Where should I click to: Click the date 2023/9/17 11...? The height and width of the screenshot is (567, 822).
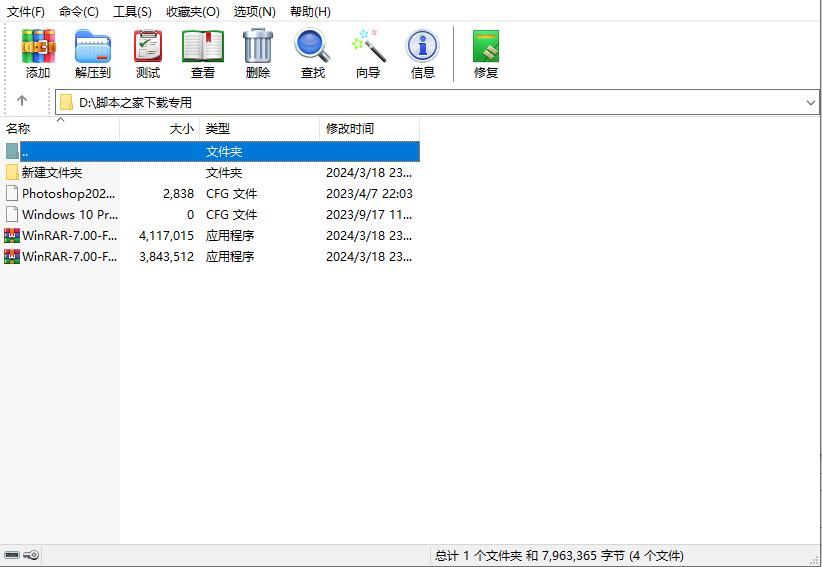(369, 214)
